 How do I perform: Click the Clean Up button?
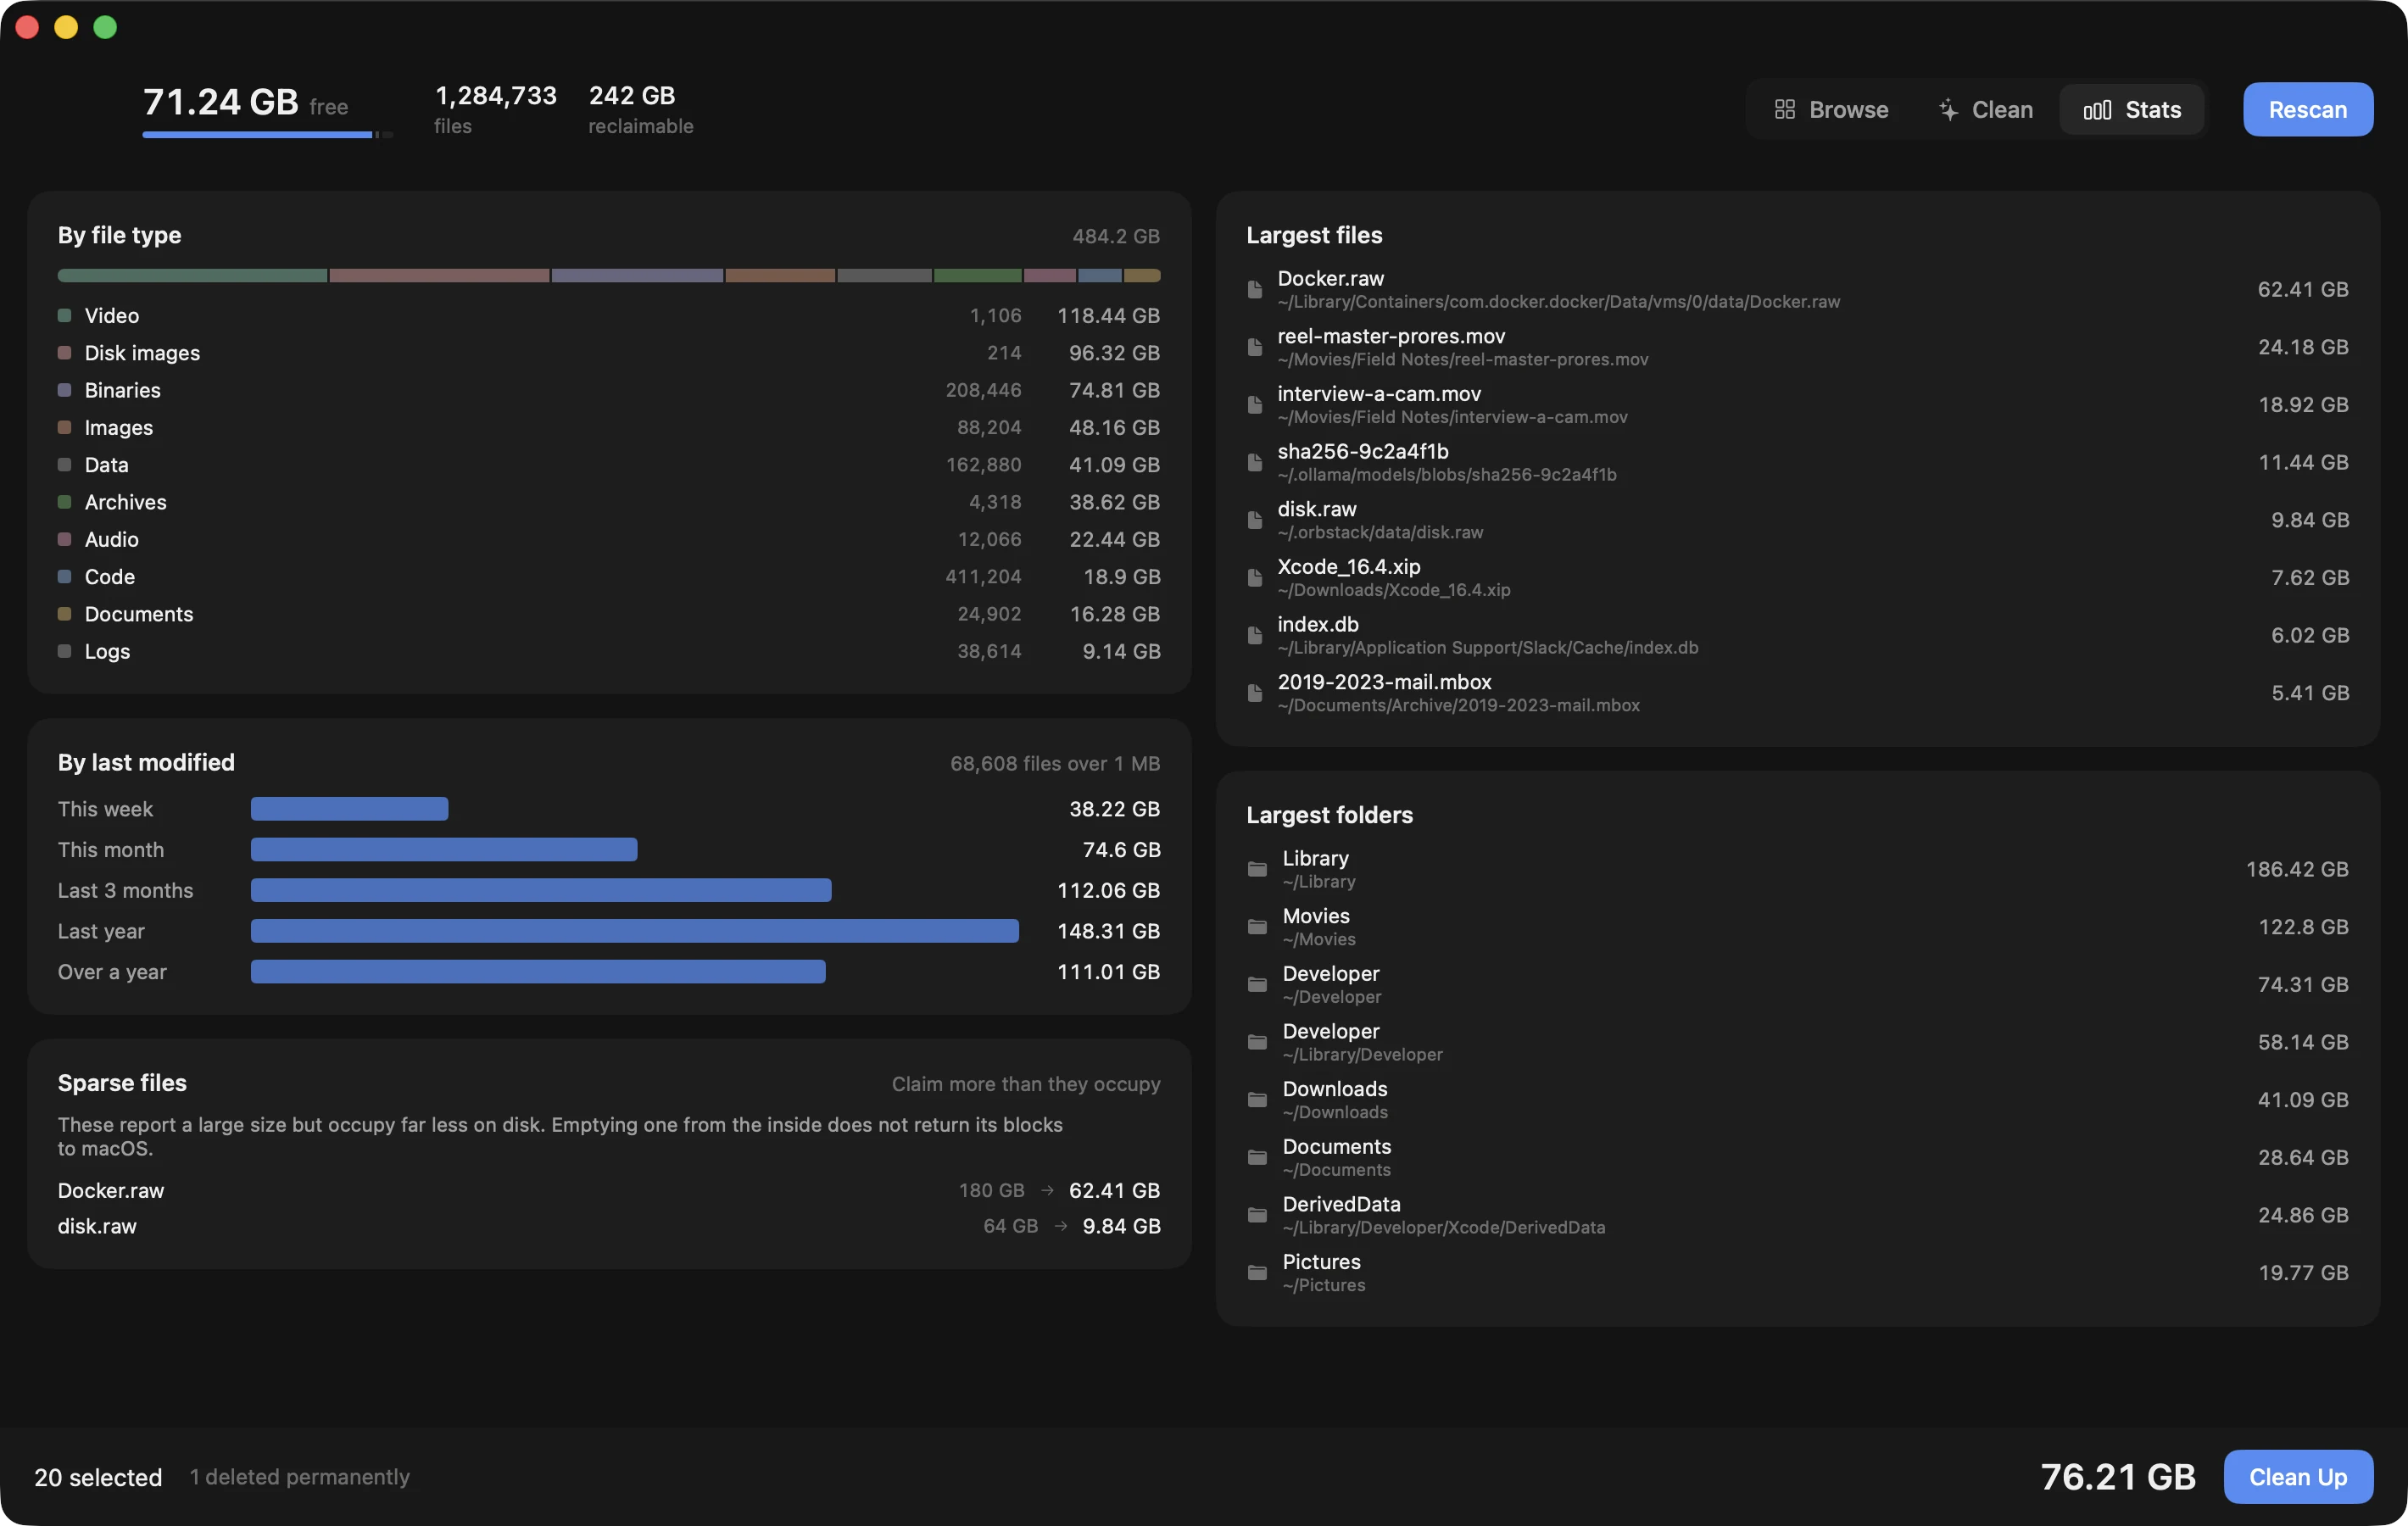click(2297, 1476)
